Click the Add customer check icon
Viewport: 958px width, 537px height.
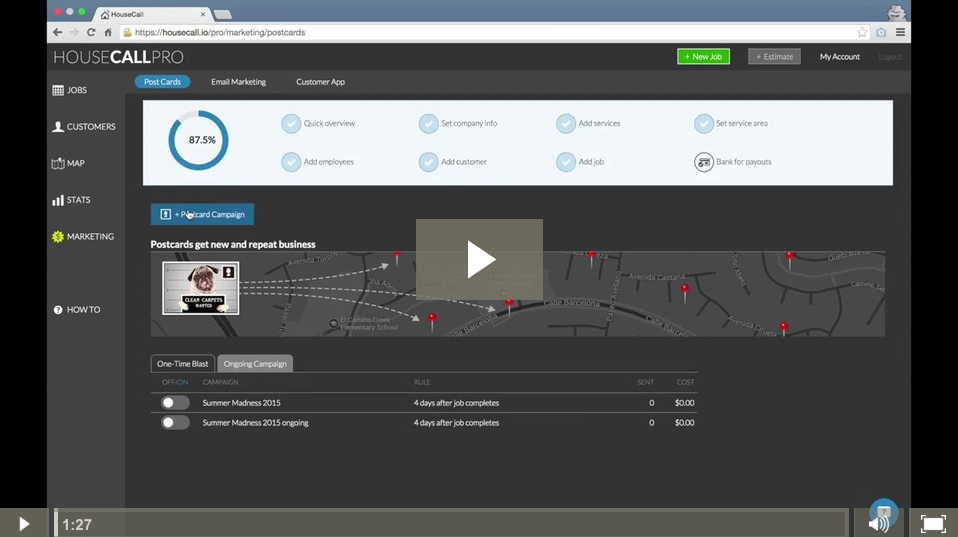428,162
